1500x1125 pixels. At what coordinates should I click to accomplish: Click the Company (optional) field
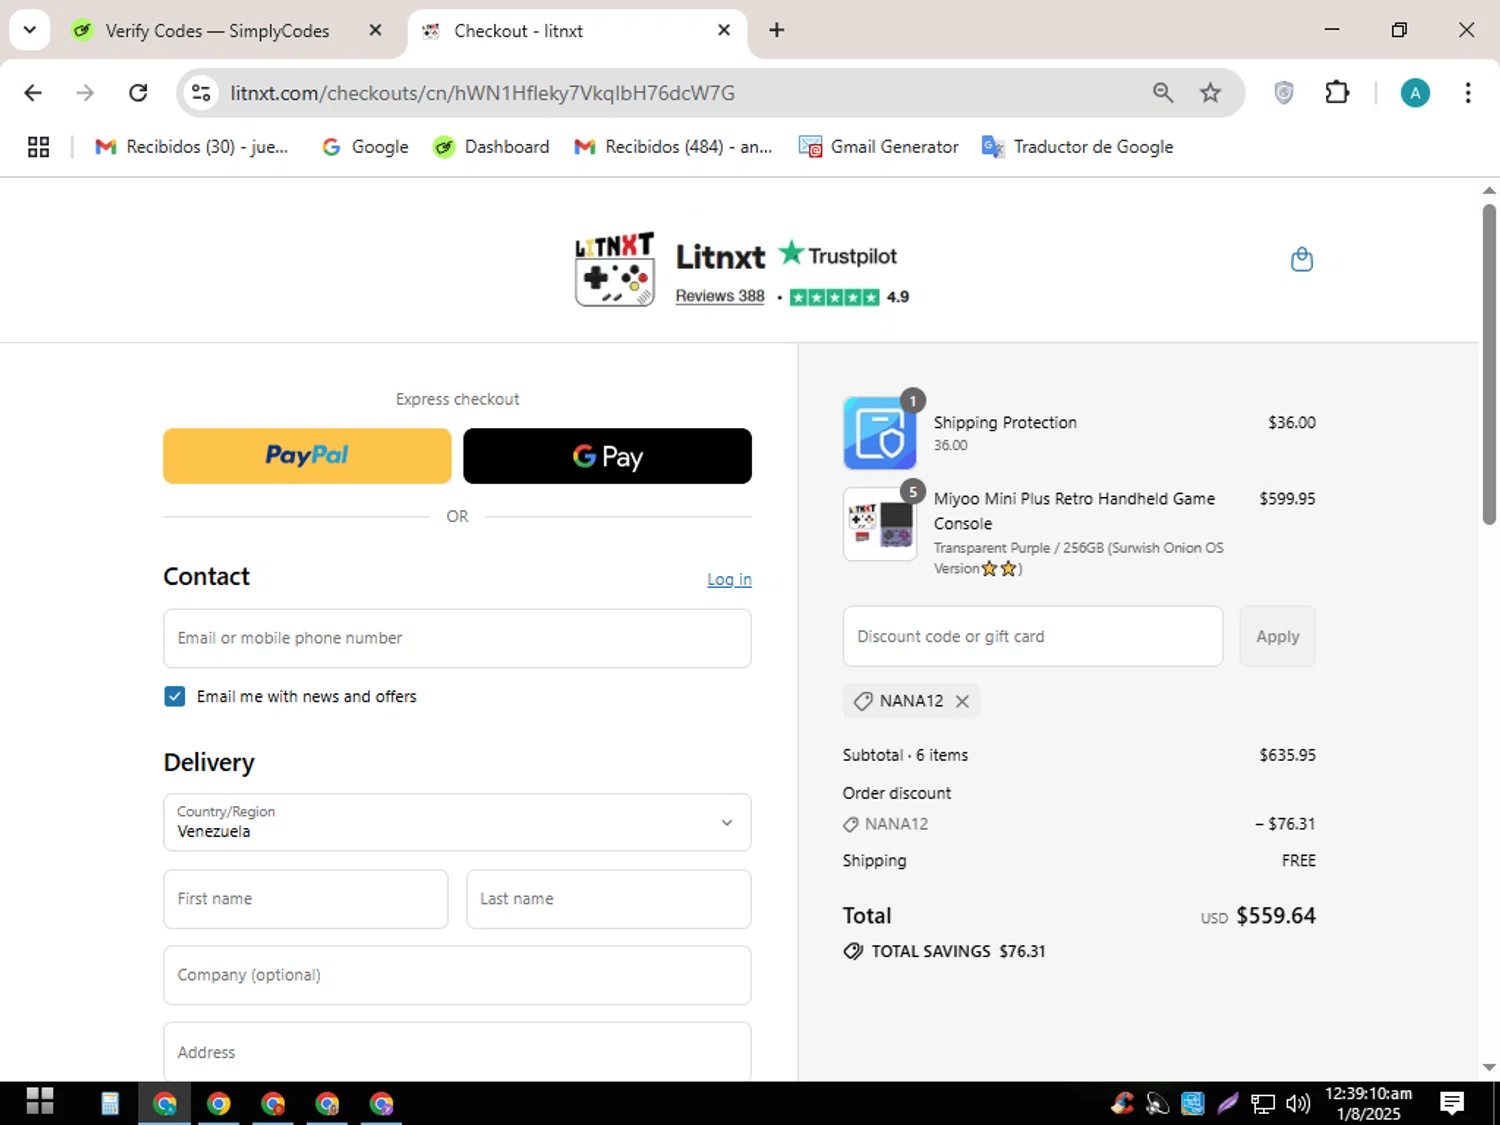coord(457,975)
